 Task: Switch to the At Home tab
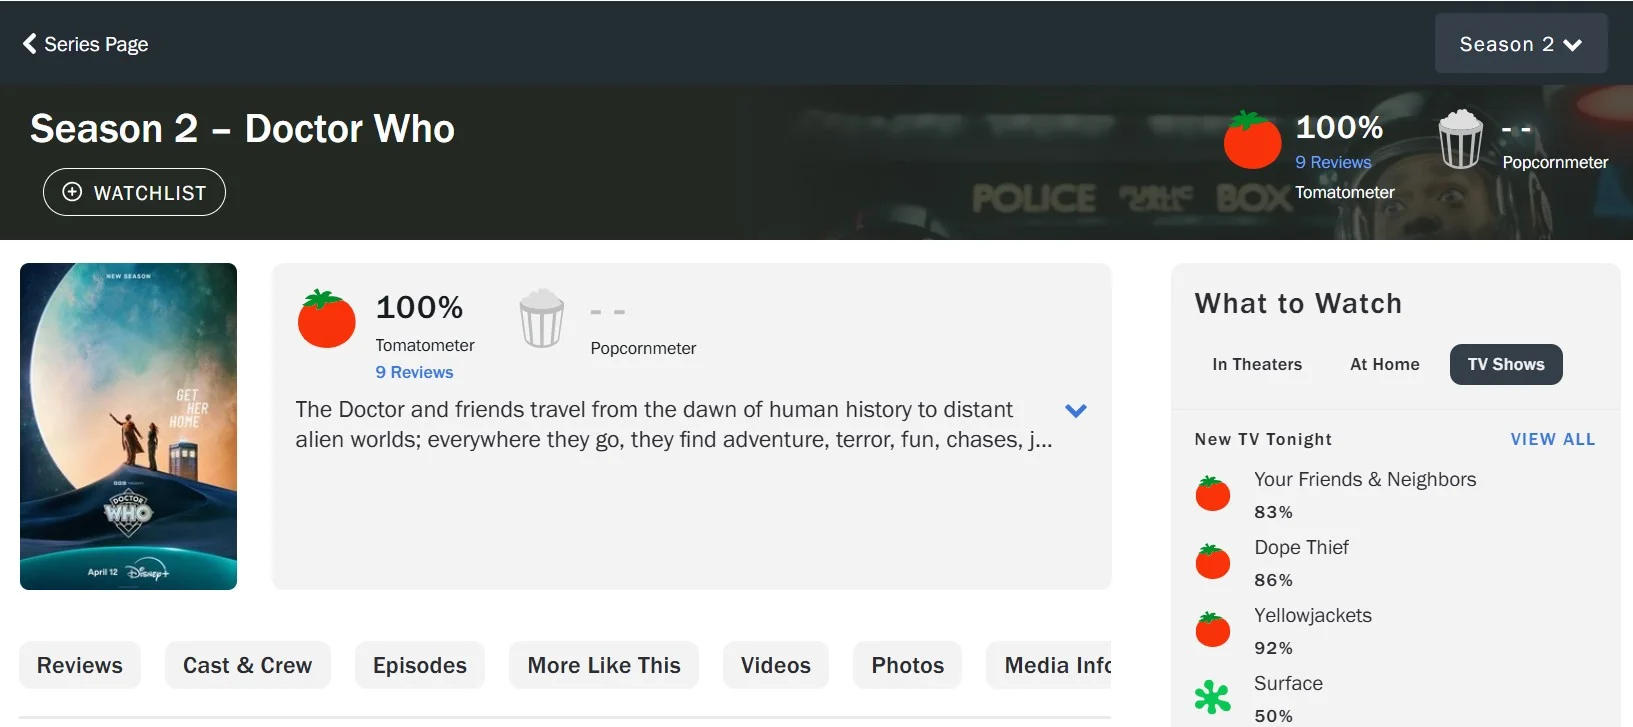pos(1385,364)
